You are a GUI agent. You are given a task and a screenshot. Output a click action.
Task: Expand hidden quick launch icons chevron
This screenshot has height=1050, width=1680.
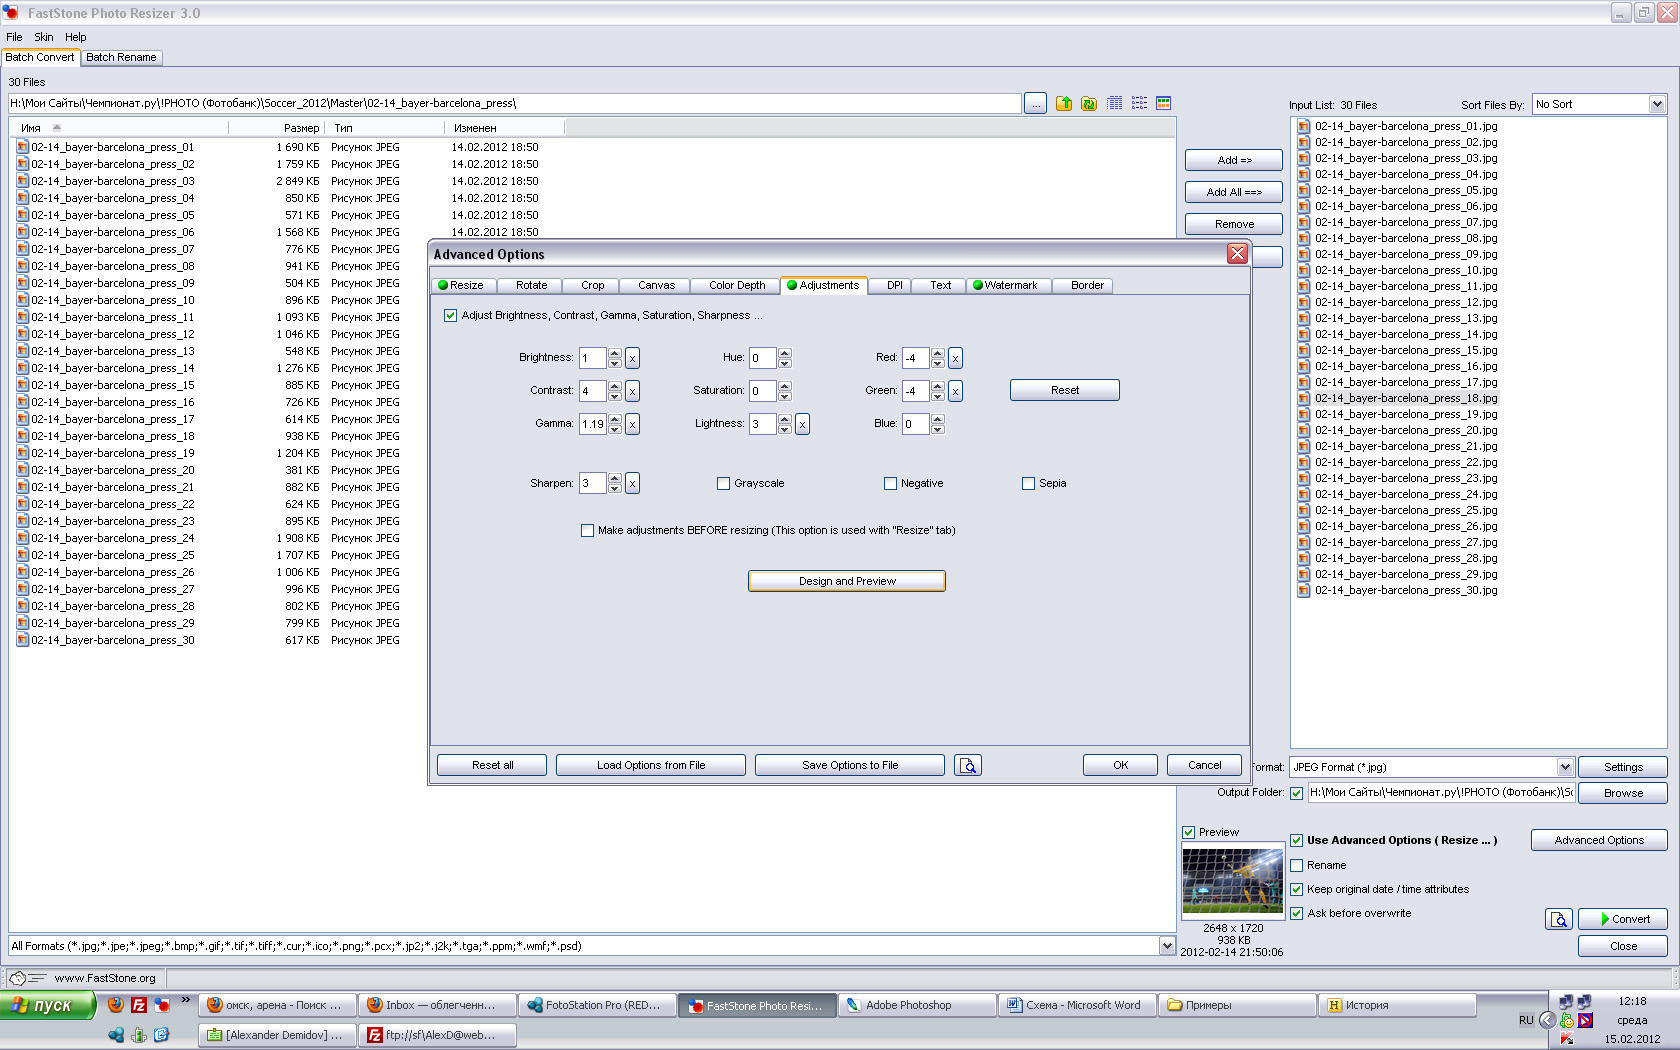tap(185, 1000)
